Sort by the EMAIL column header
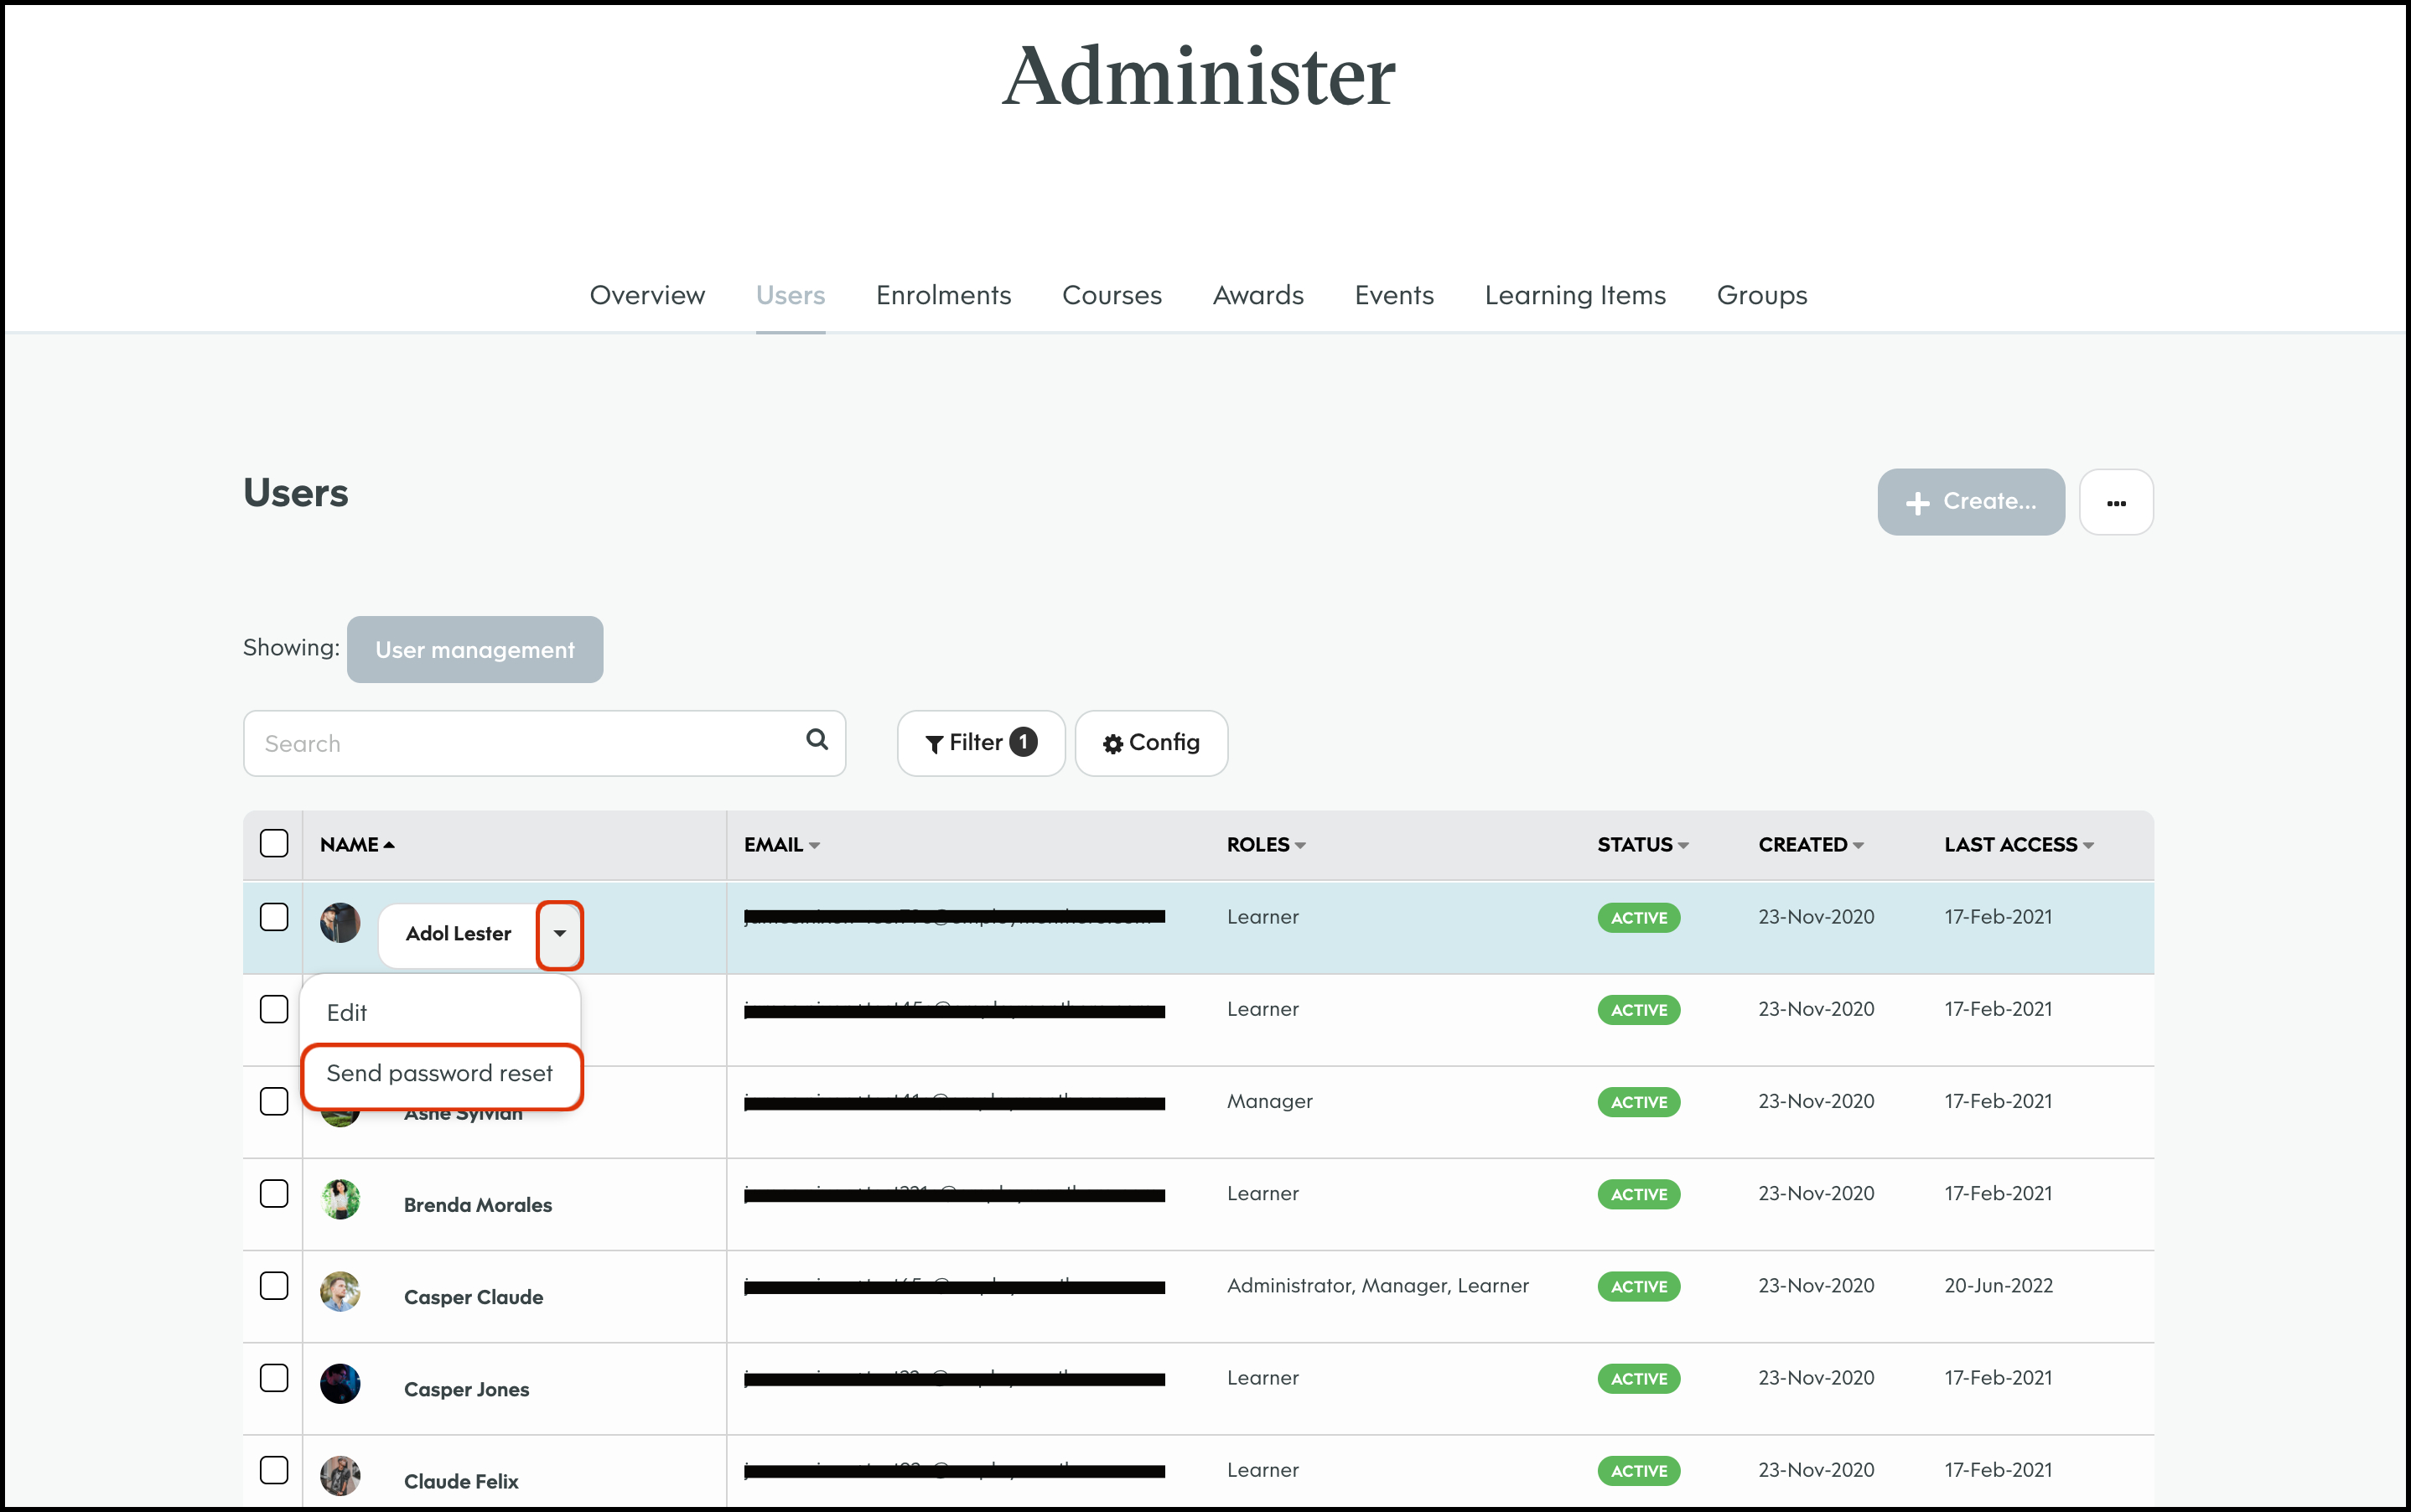The height and width of the screenshot is (1512, 2411). point(781,845)
